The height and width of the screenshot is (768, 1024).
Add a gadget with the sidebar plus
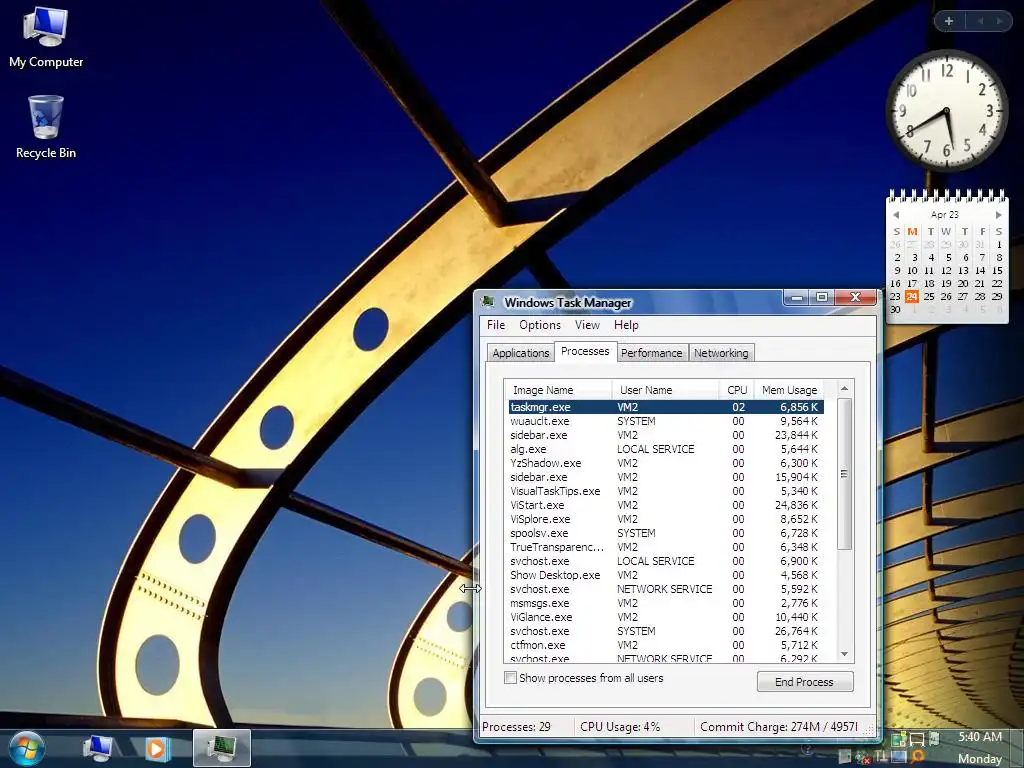949,21
